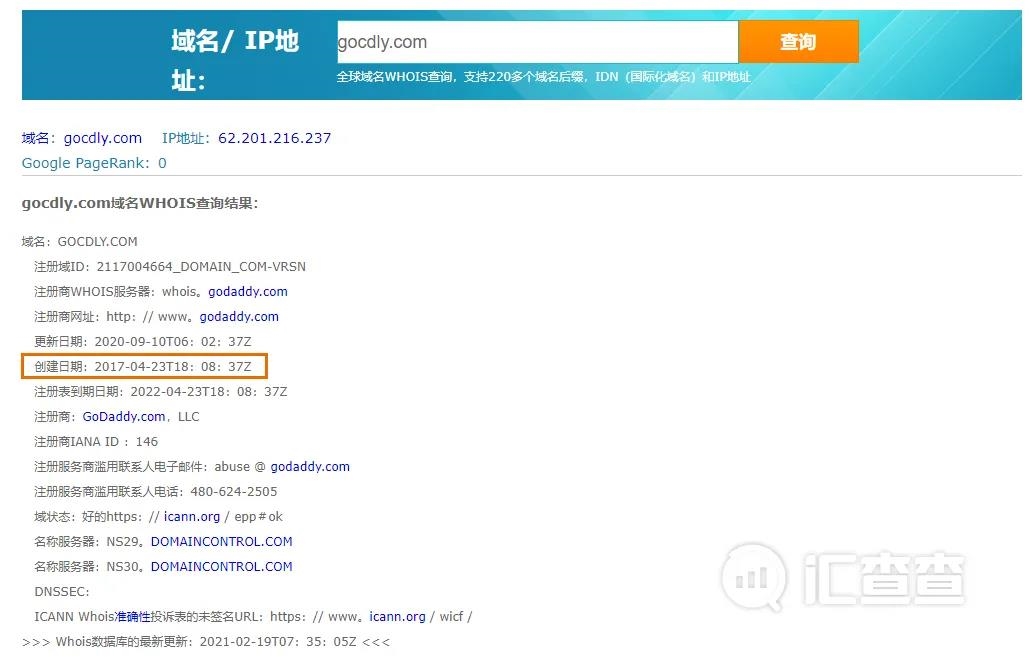Click the 全球域名WHOIS查询 hint text
The width and height of the screenshot is (1031, 657).
tap(543, 77)
